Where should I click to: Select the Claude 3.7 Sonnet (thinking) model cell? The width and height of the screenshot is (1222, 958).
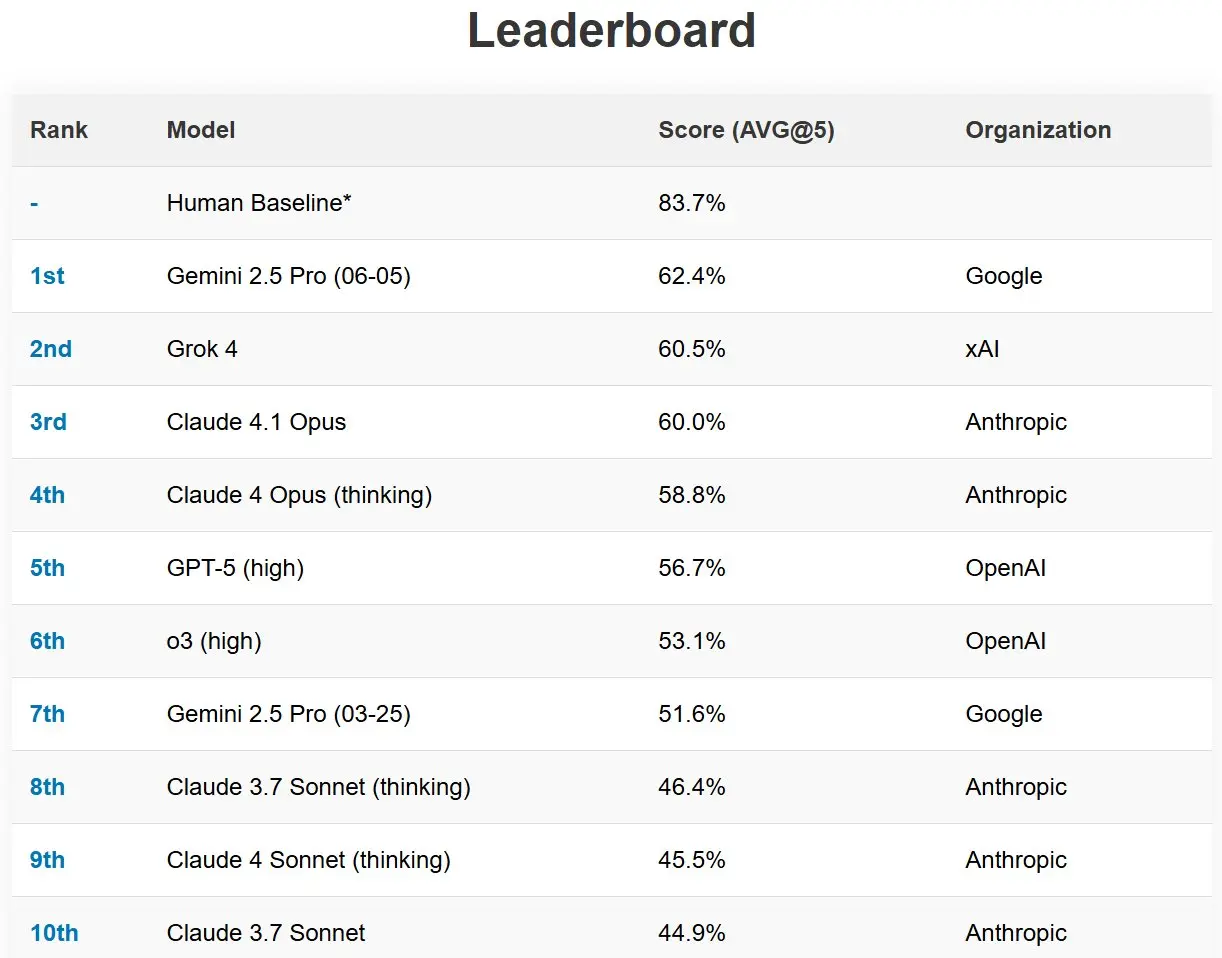coord(319,787)
